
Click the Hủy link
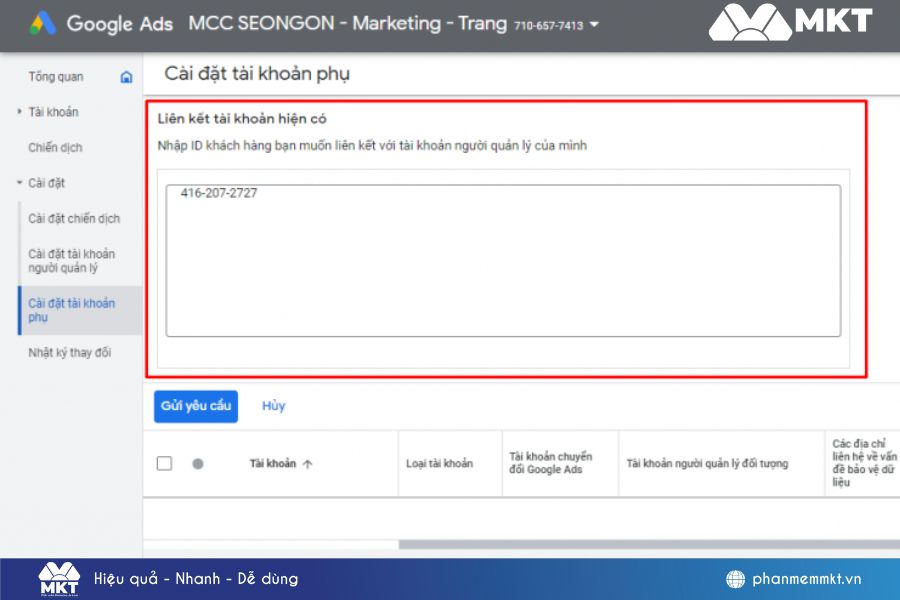[272, 406]
